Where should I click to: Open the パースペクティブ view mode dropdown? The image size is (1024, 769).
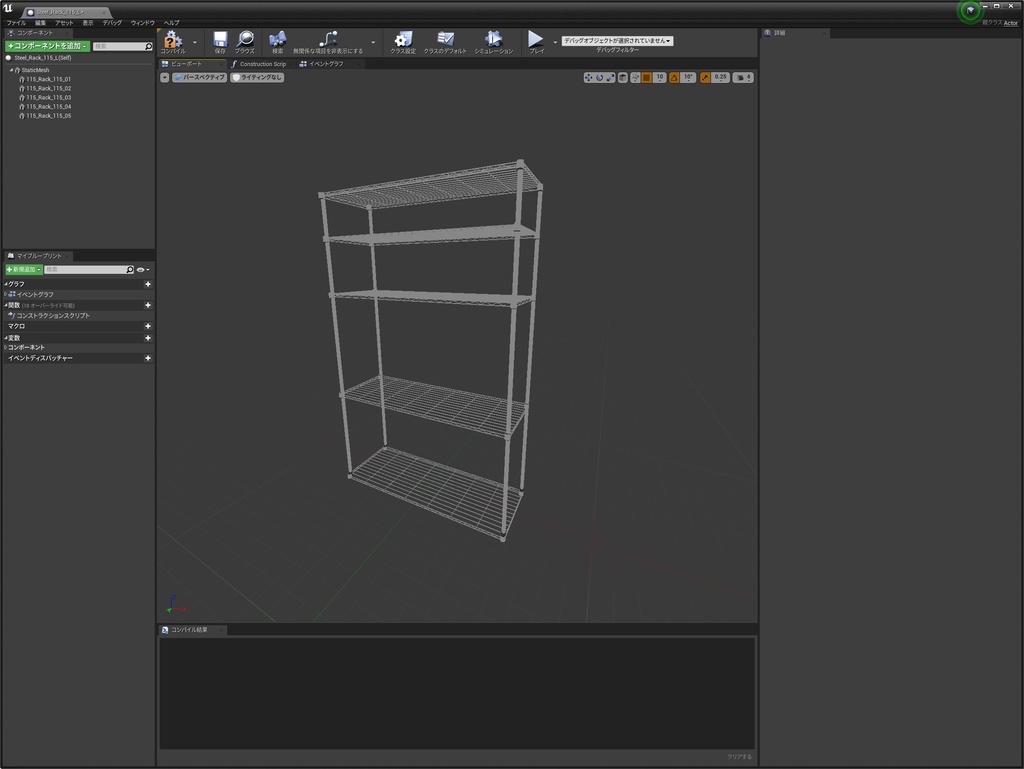pos(199,77)
